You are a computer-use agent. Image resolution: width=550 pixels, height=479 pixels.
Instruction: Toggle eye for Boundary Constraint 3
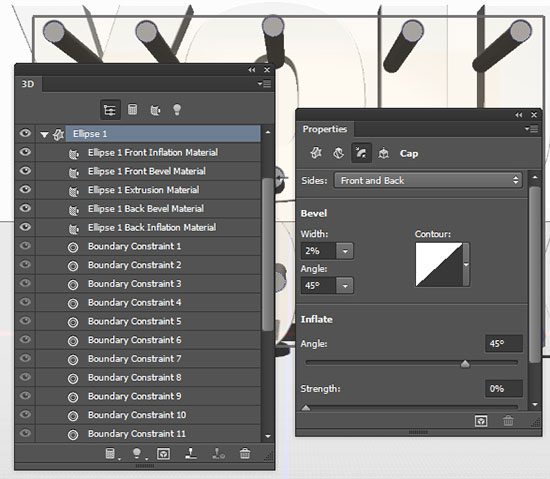pos(25,283)
